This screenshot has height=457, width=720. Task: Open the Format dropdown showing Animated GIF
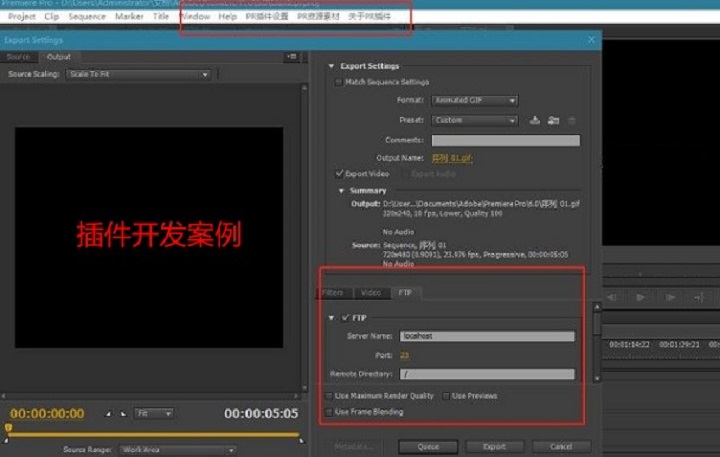click(x=474, y=100)
